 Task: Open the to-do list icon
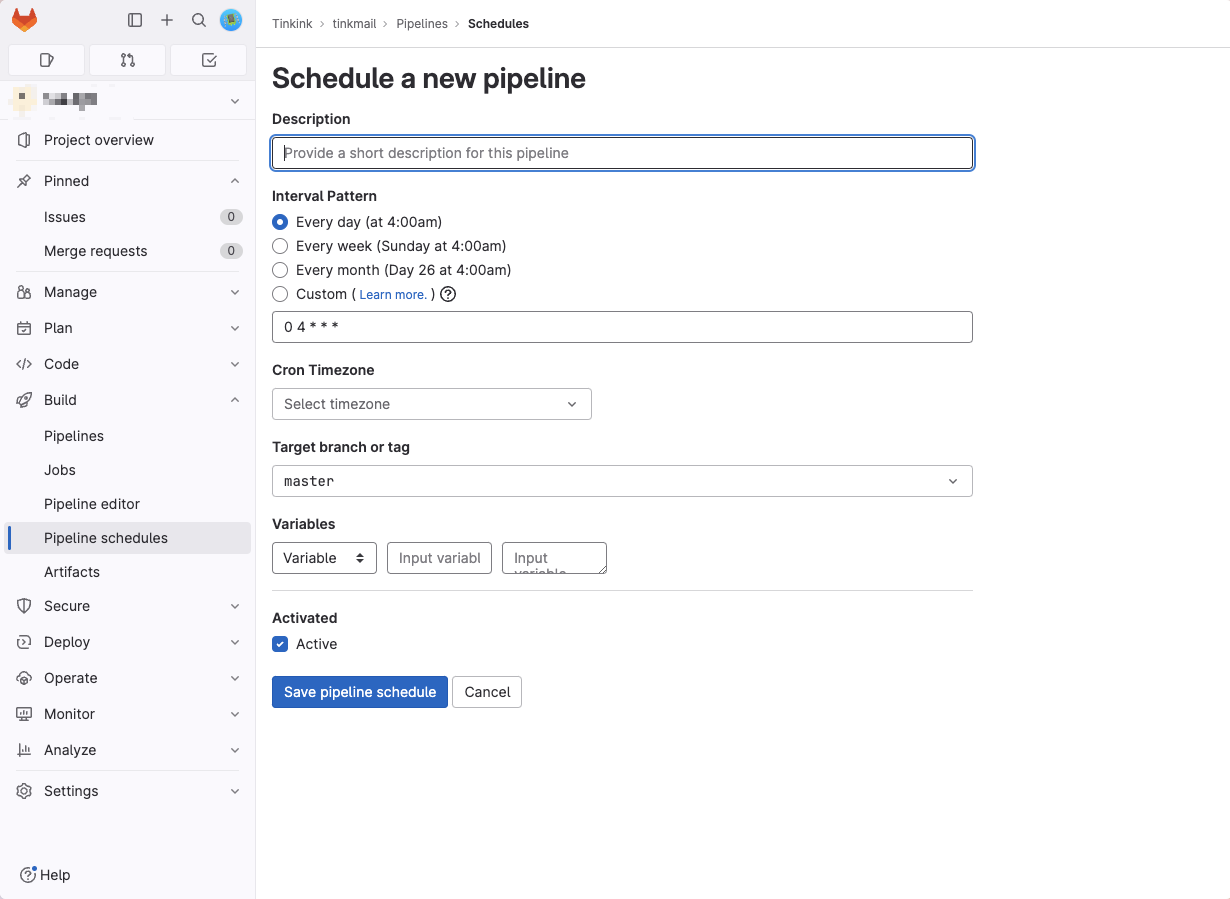[x=209, y=60]
